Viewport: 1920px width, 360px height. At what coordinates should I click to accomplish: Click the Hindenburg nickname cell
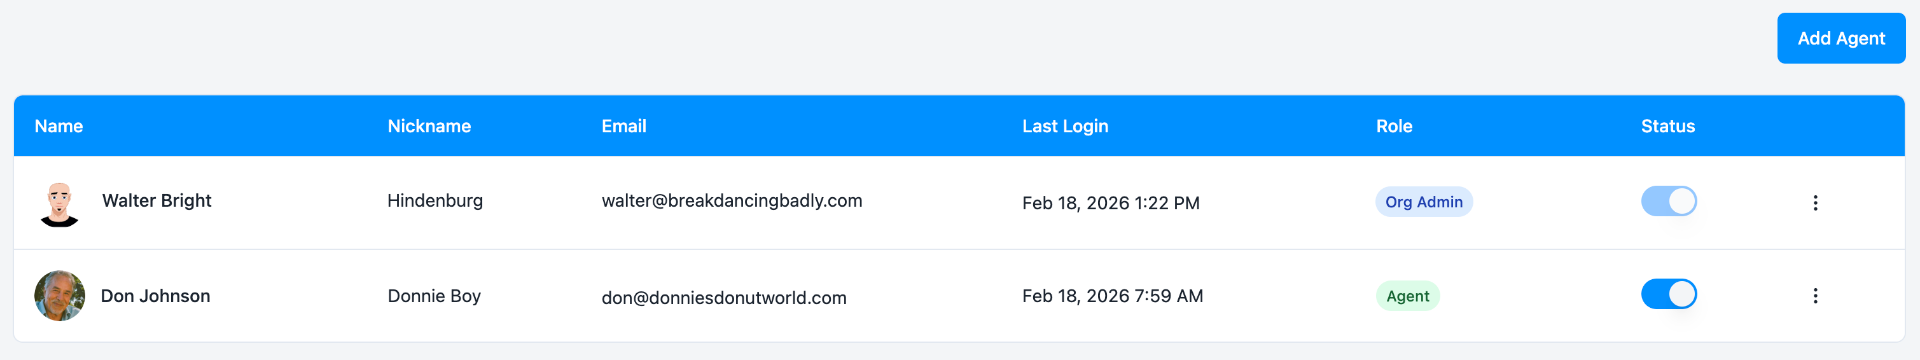click(435, 201)
